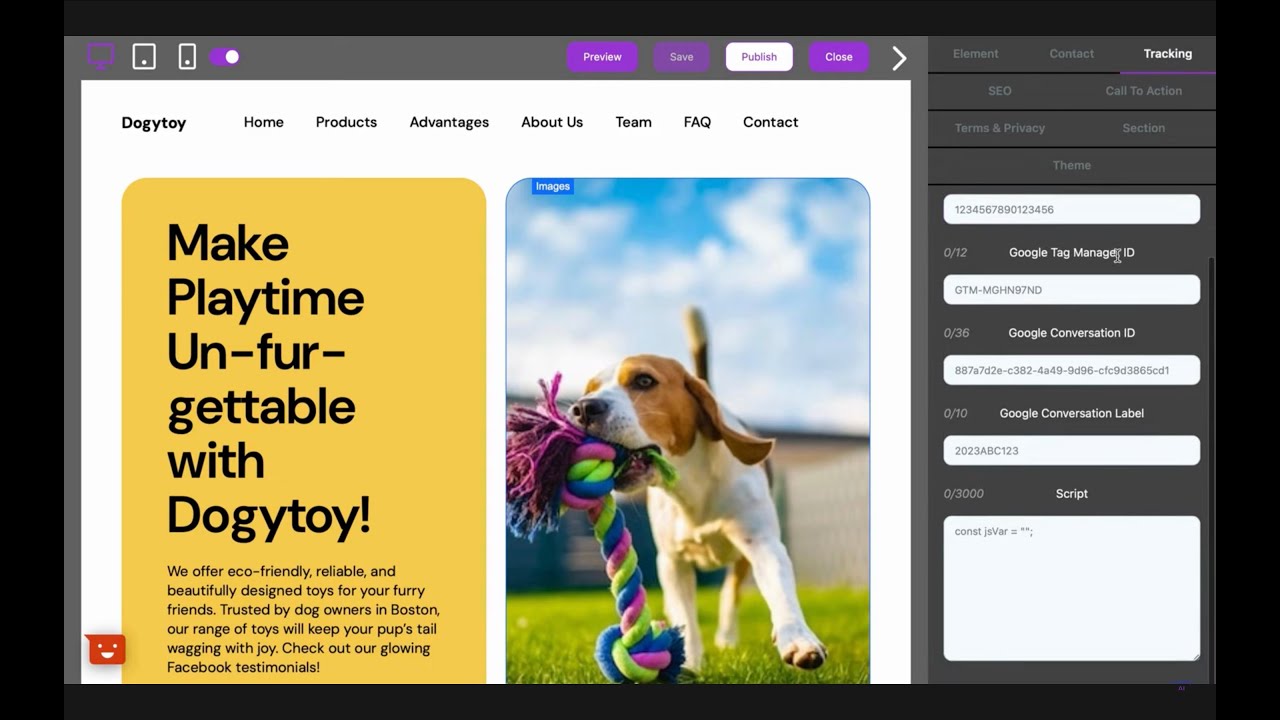Switch to mobile preview icon
This screenshot has height=720, width=1280.
point(187,56)
